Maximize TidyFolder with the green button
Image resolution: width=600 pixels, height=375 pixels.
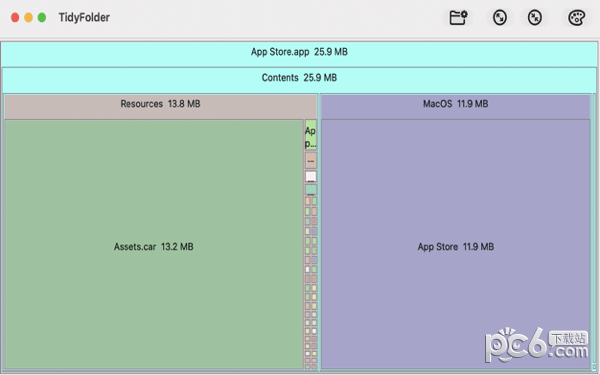pos(42,18)
